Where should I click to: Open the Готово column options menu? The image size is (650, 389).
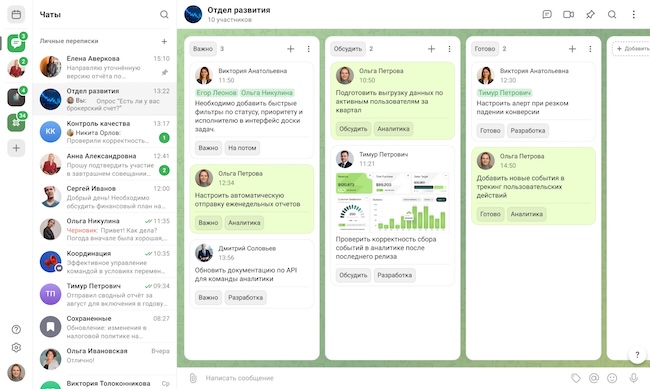[x=590, y=49]
